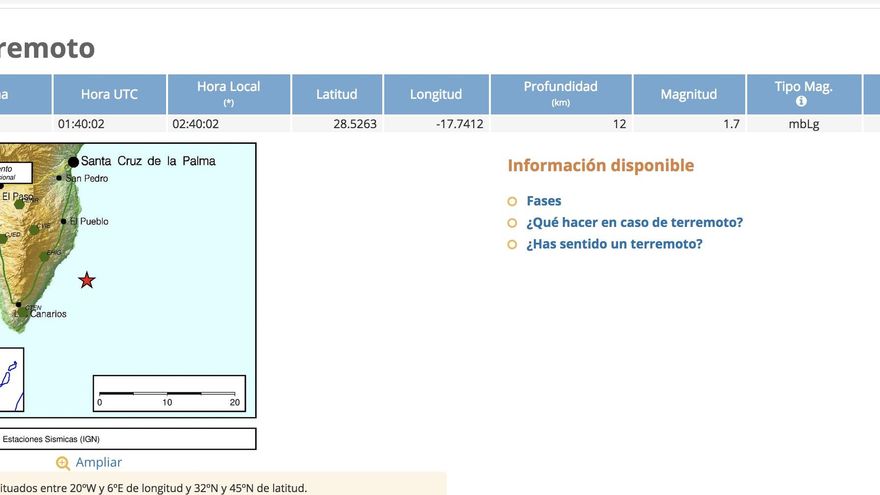Click the magnifier icon beside Ampliar
Viewport: 880px width, 495px height.
(x=63, y=463)
